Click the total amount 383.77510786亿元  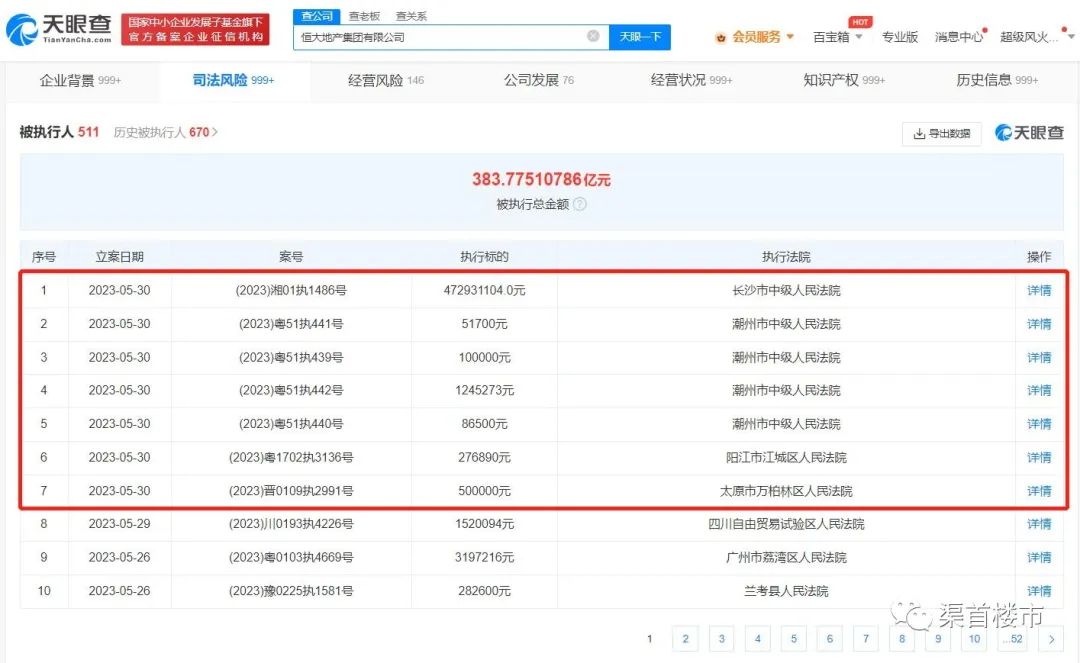pos(541,180)
